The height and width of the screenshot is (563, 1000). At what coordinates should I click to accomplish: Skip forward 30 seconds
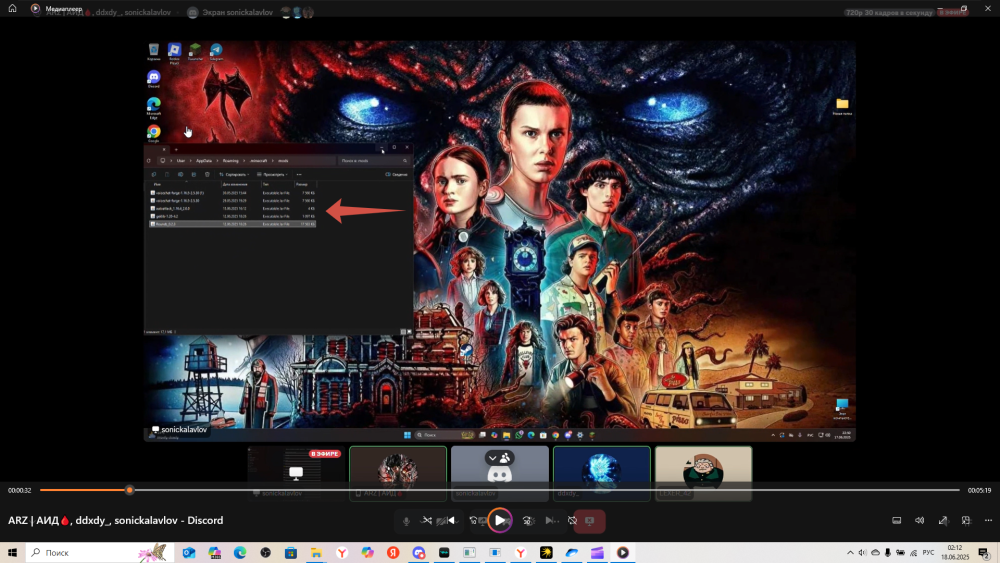tap(528, 521)
